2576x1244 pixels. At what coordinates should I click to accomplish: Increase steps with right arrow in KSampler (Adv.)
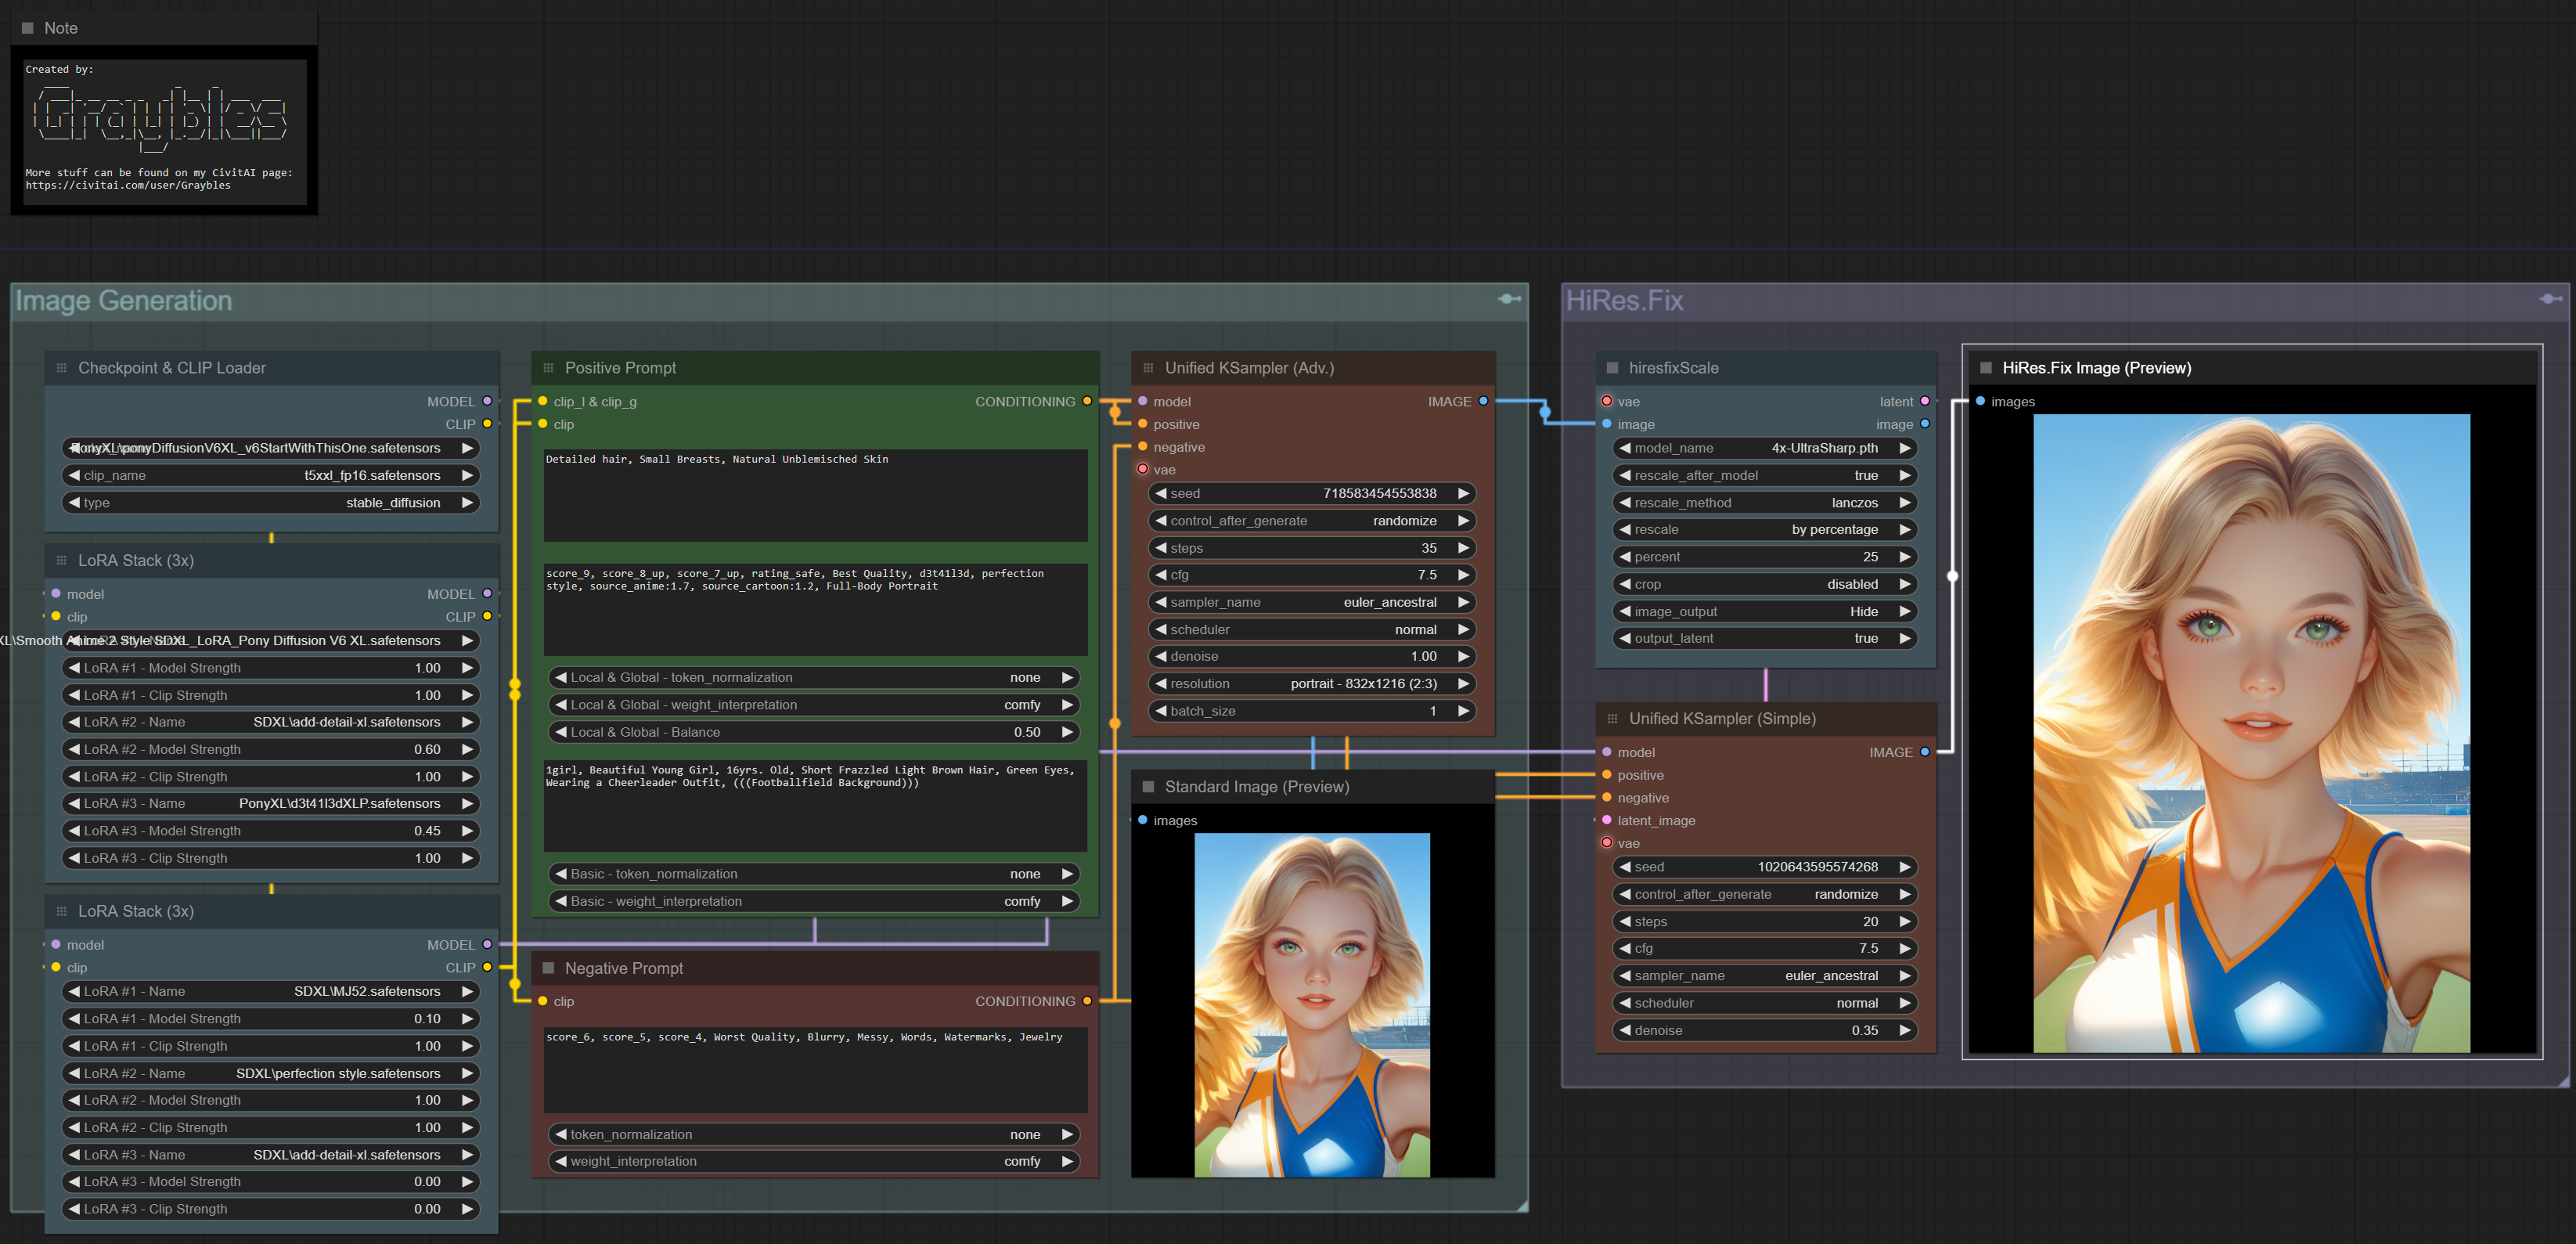(1463, 548)
